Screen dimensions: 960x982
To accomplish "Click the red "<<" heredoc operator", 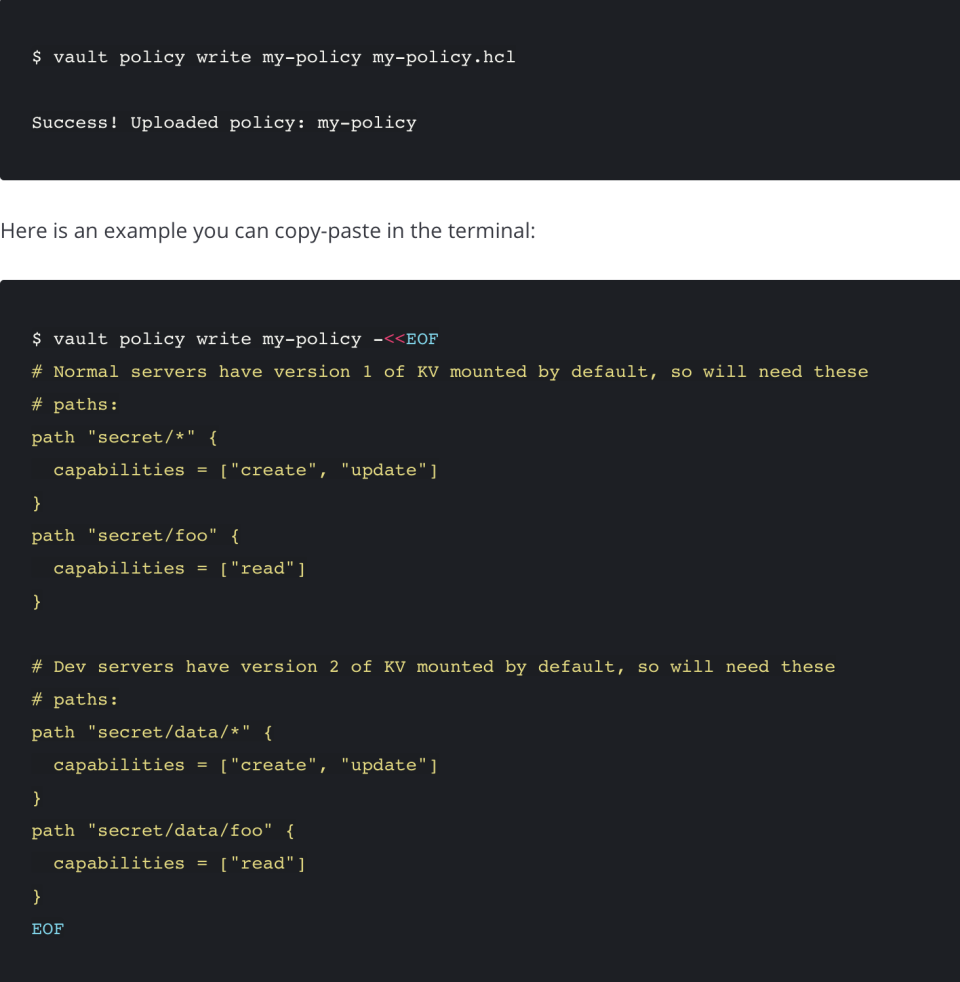I will pyautogui.click(x=394, y=339).
